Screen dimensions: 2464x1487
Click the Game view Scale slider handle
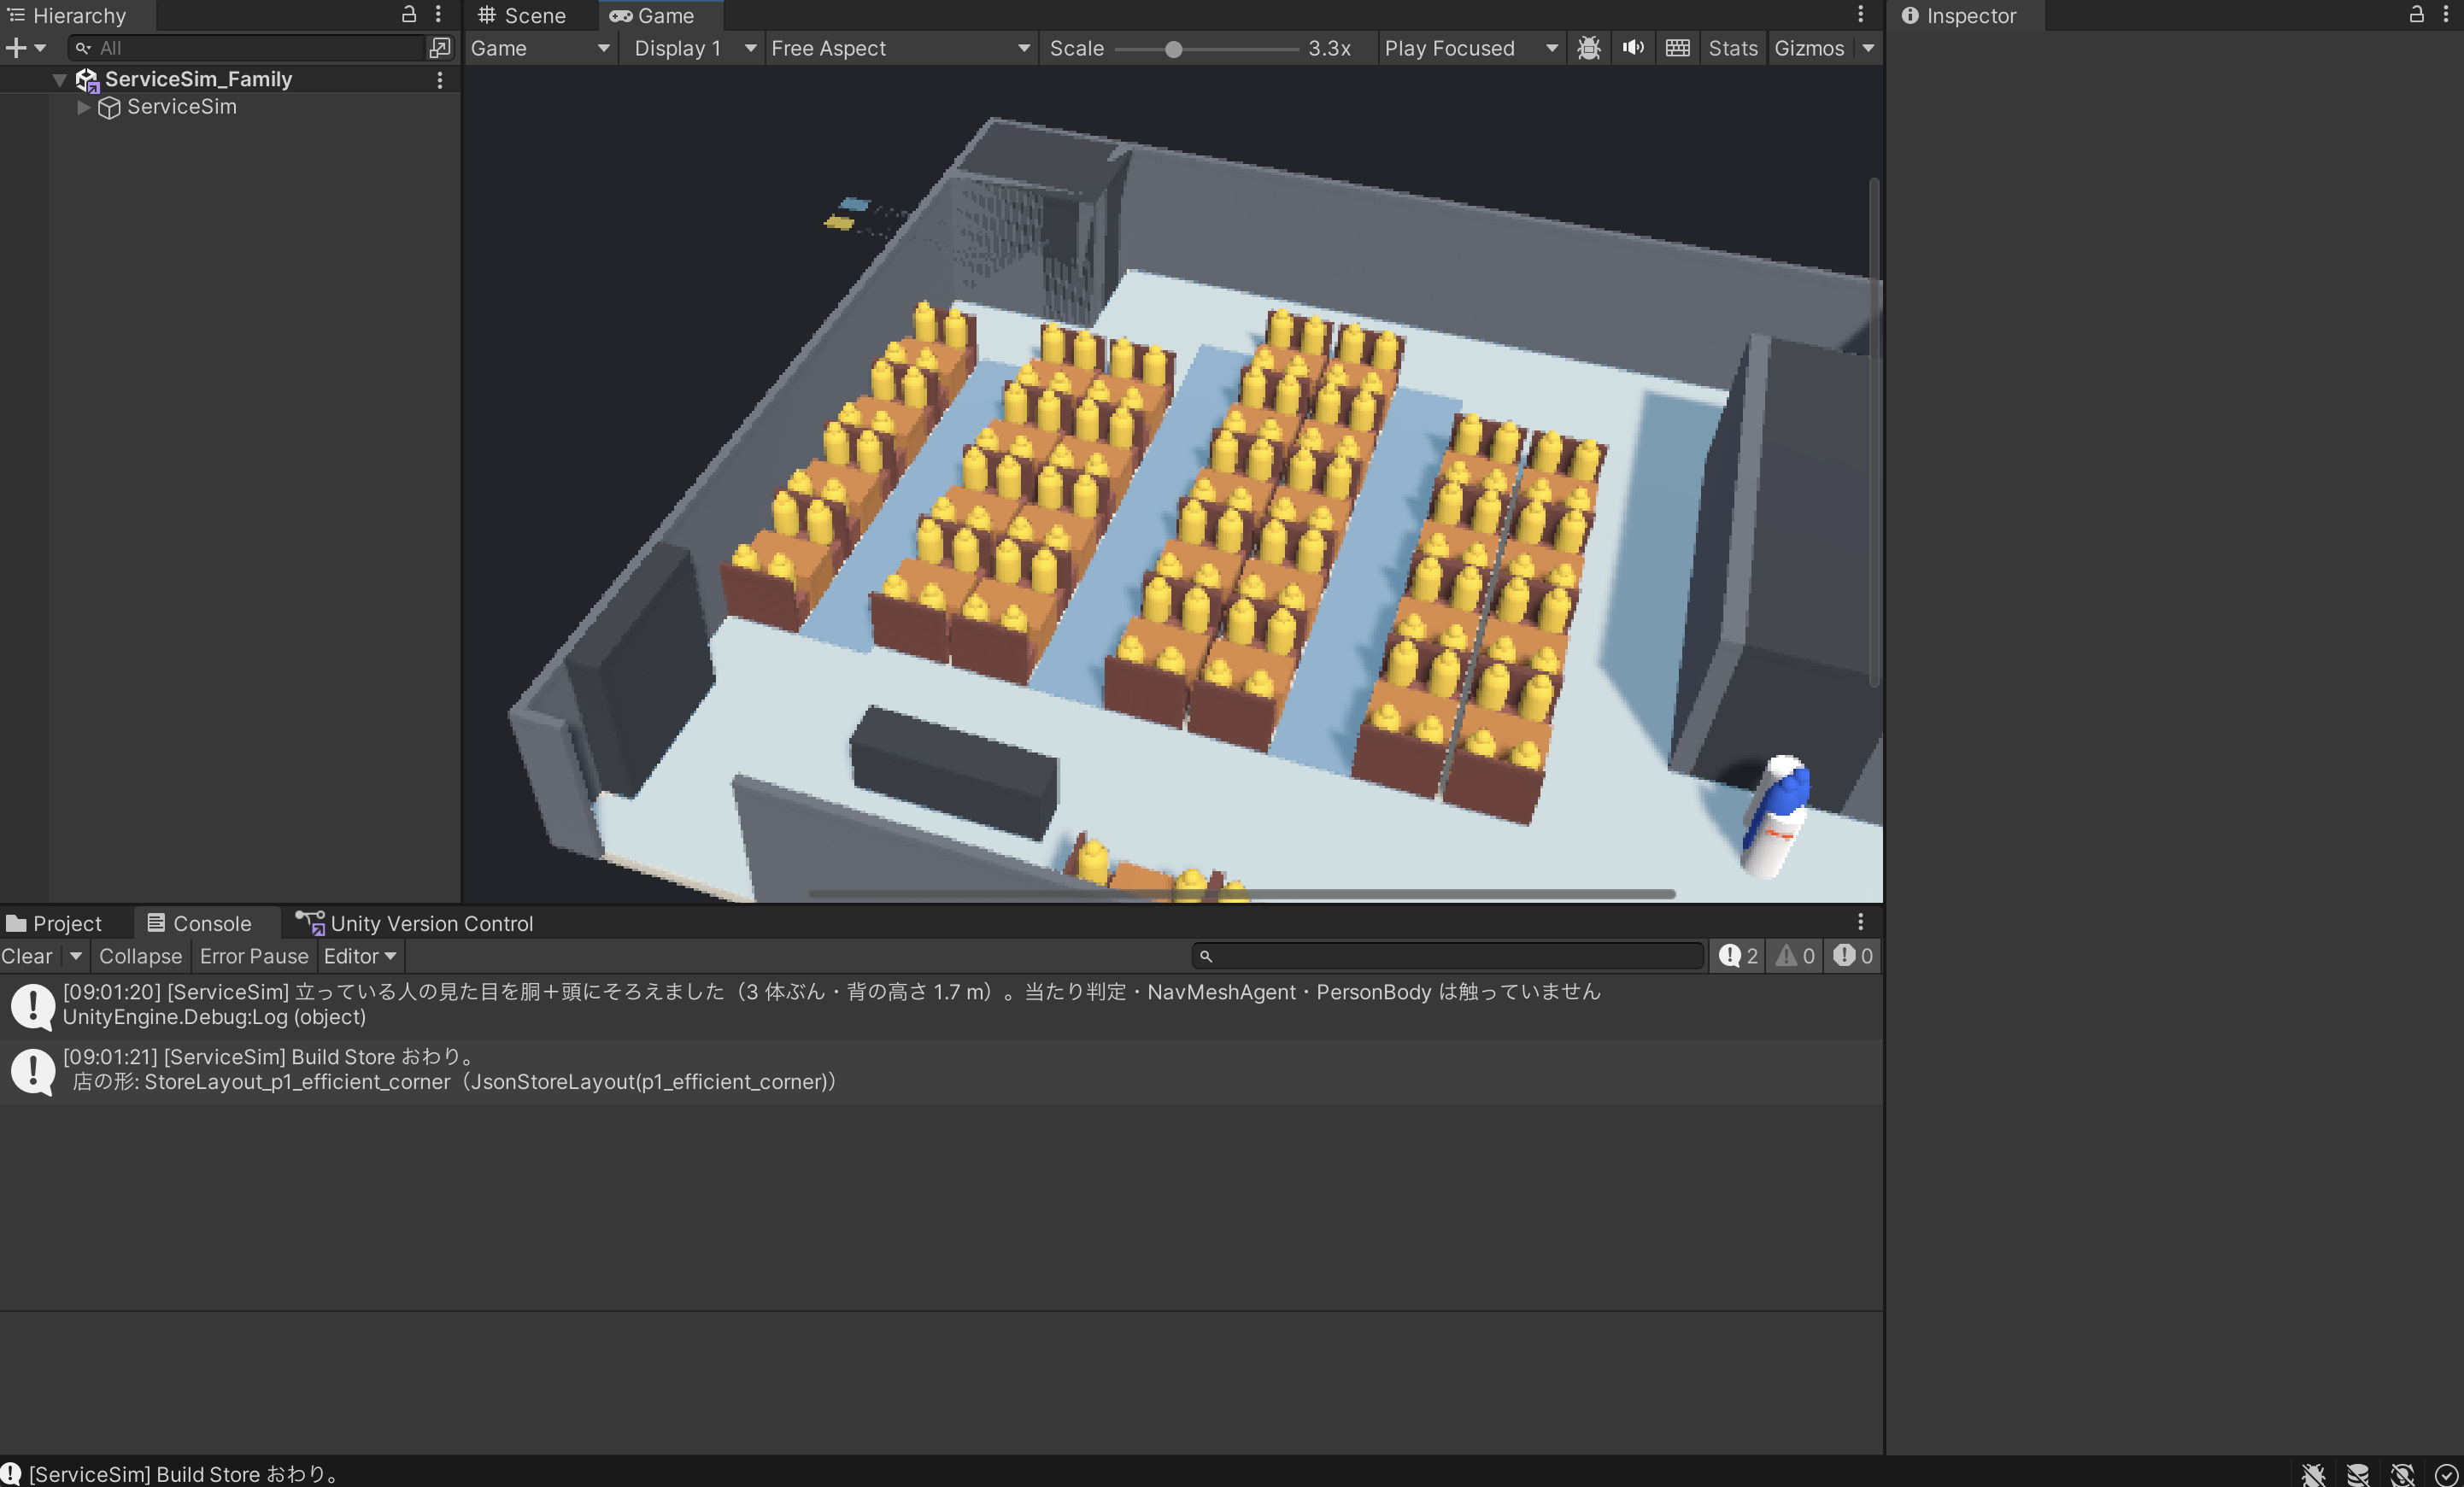coord(1173,48)
